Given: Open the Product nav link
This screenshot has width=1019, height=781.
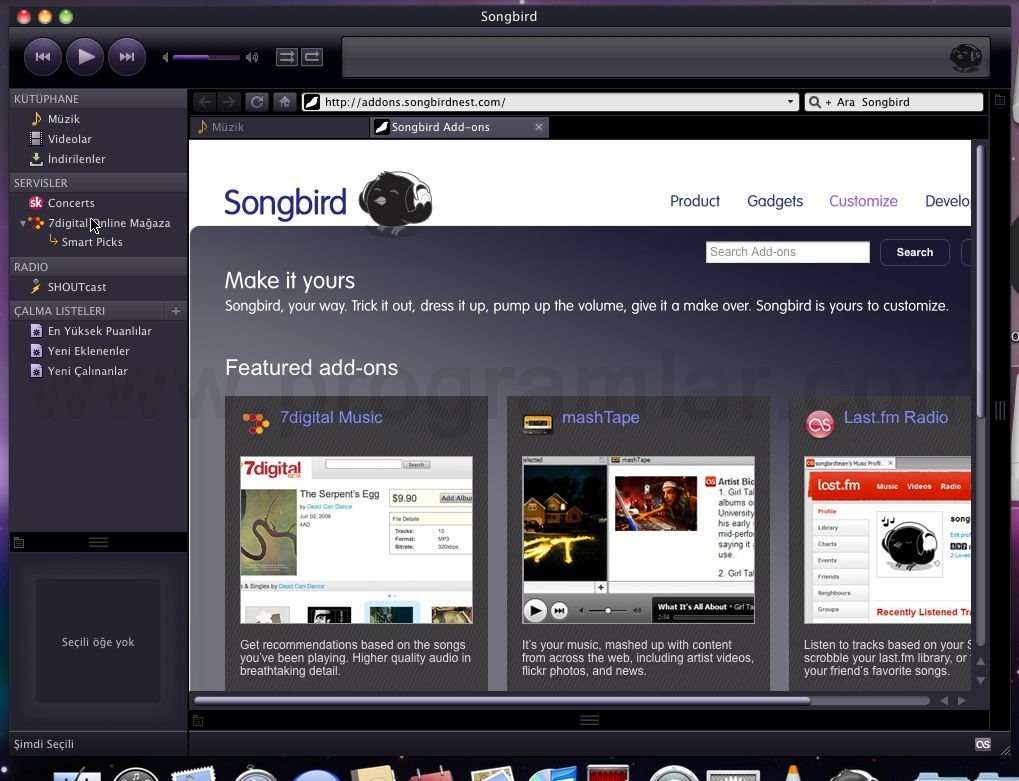Looking at the screenshot, I should [695, 201].
